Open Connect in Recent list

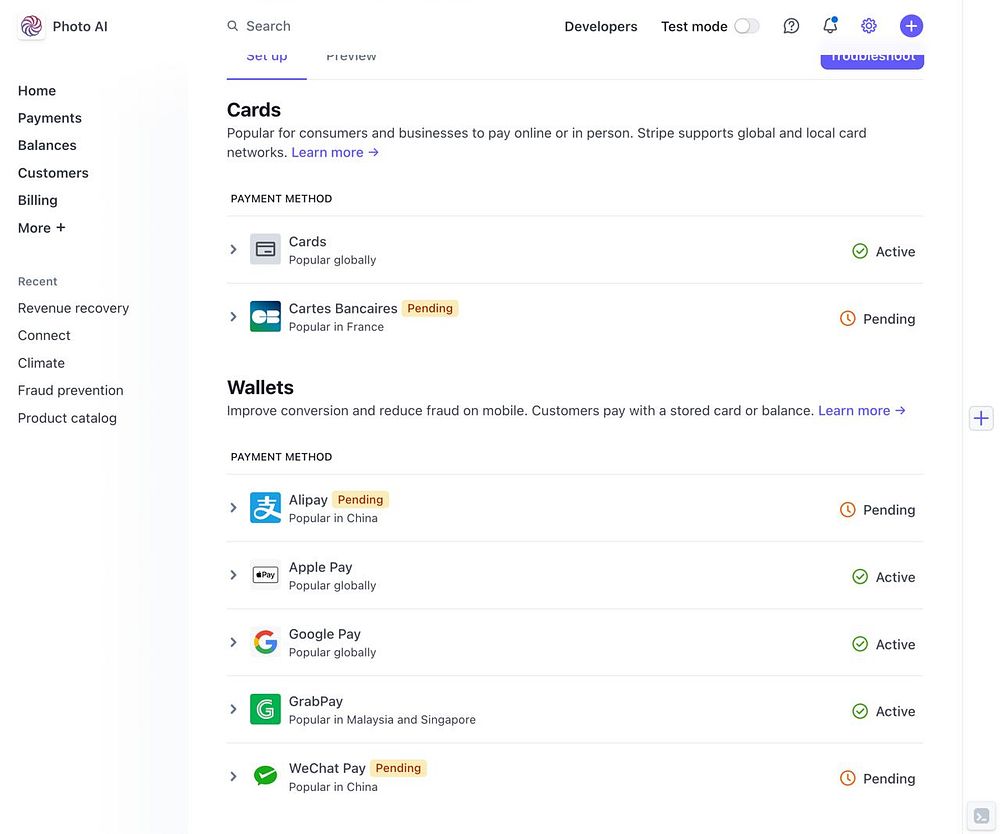[44, 335]
